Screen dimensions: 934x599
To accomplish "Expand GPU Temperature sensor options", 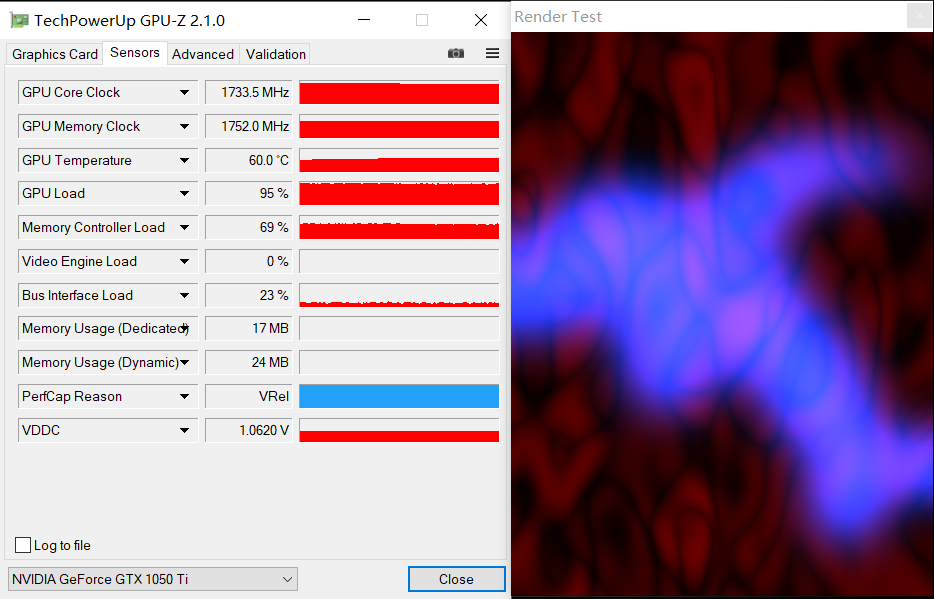I will click(x=185, y=160).
